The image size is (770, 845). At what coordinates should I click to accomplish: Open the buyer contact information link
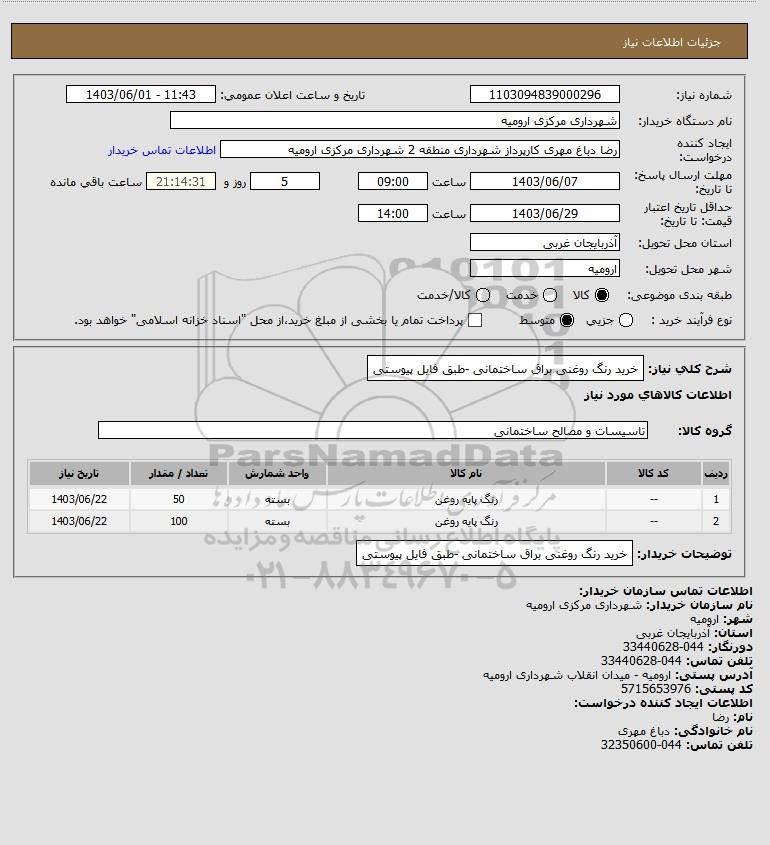(162, 150)
